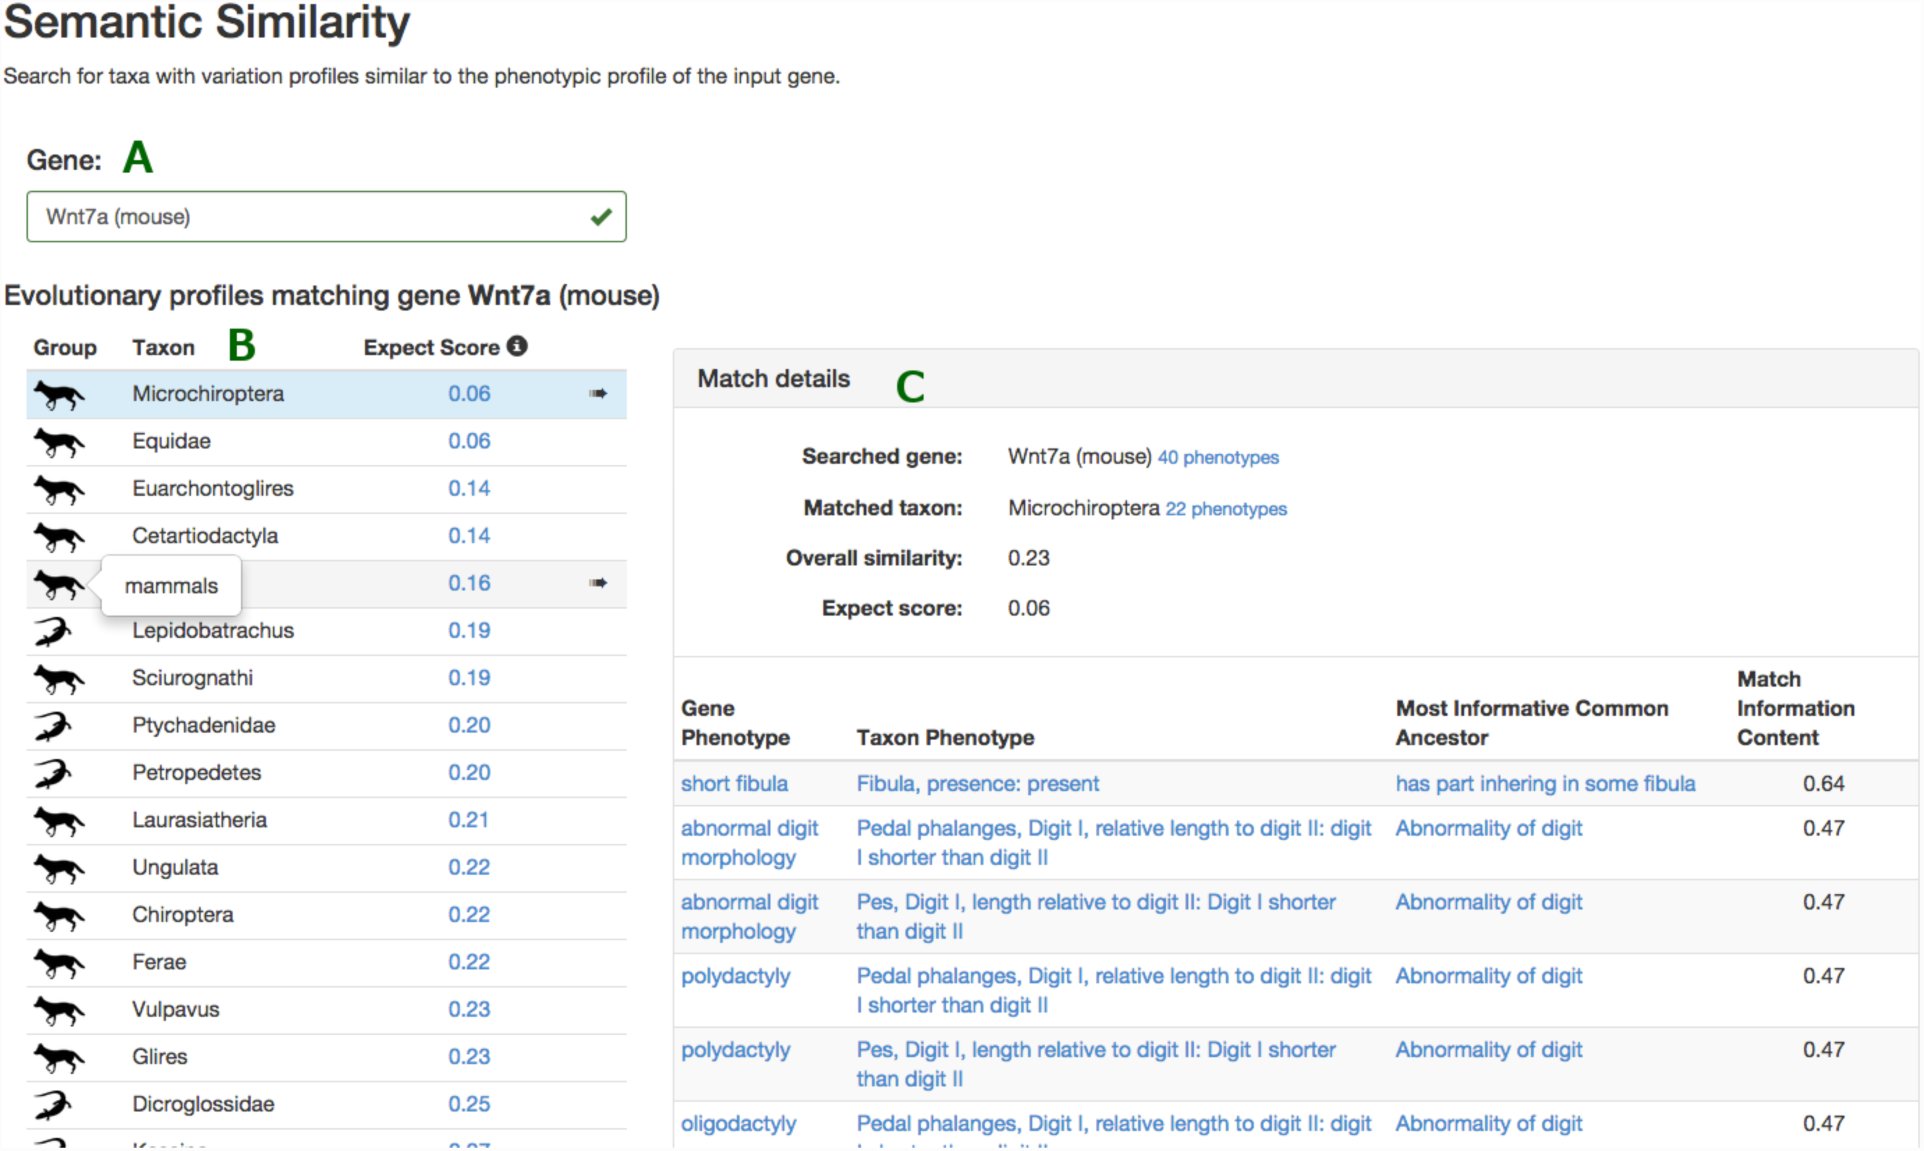
Task: Click the arrow icon in the 0.16 row
Action: (598, 583)
